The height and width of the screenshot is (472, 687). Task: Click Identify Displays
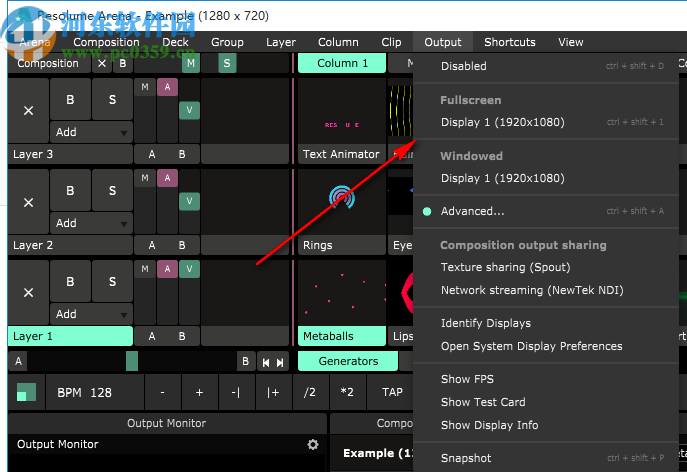point(546,323)
